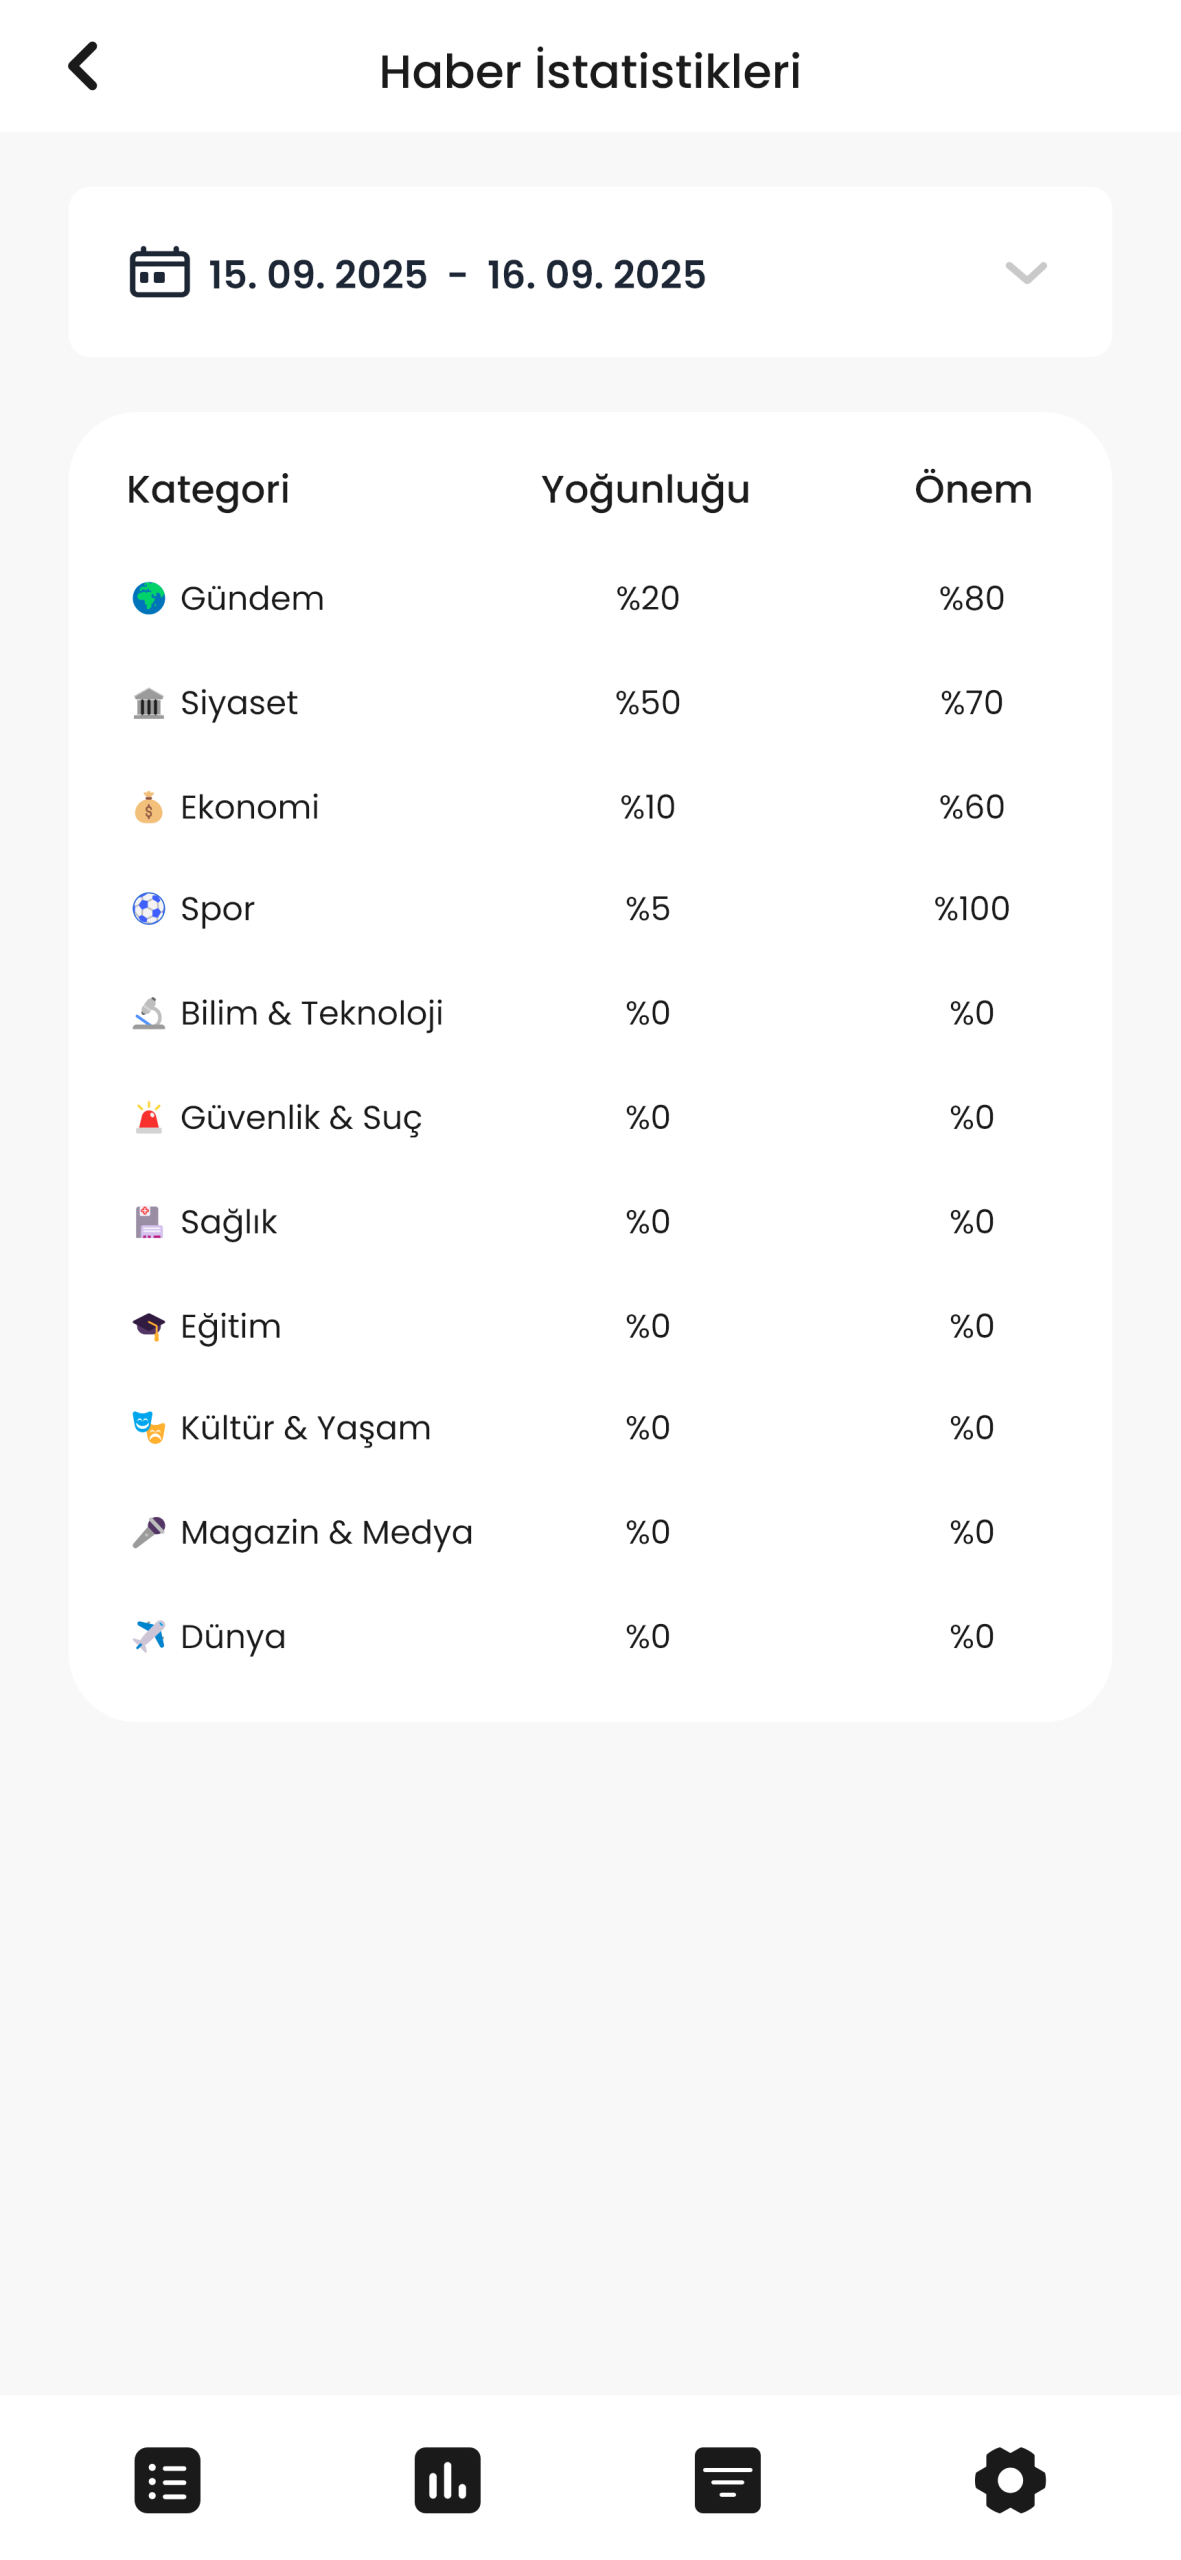Open the news list tab icon
This screenshot has height=2560, width=1181.
pyautogui.click(x=167, y=2479)
